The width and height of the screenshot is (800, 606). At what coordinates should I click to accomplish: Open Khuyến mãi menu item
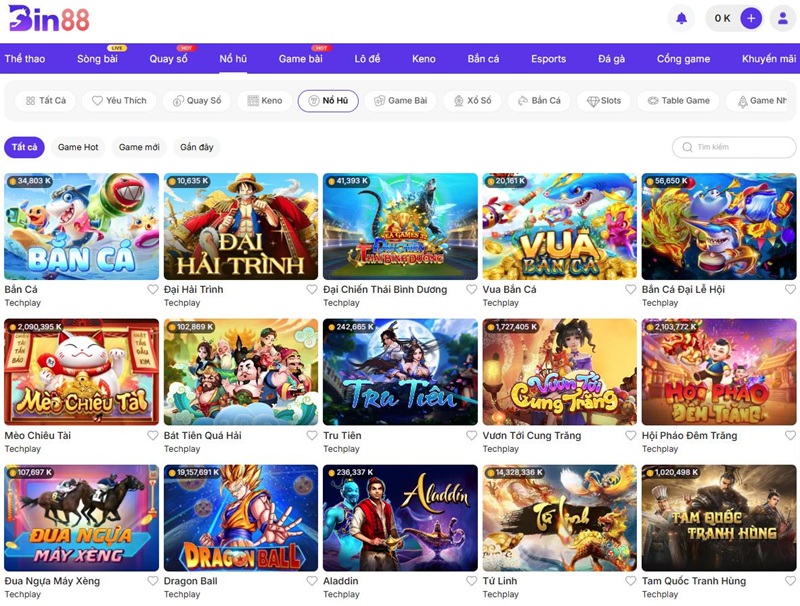[769, 59]
